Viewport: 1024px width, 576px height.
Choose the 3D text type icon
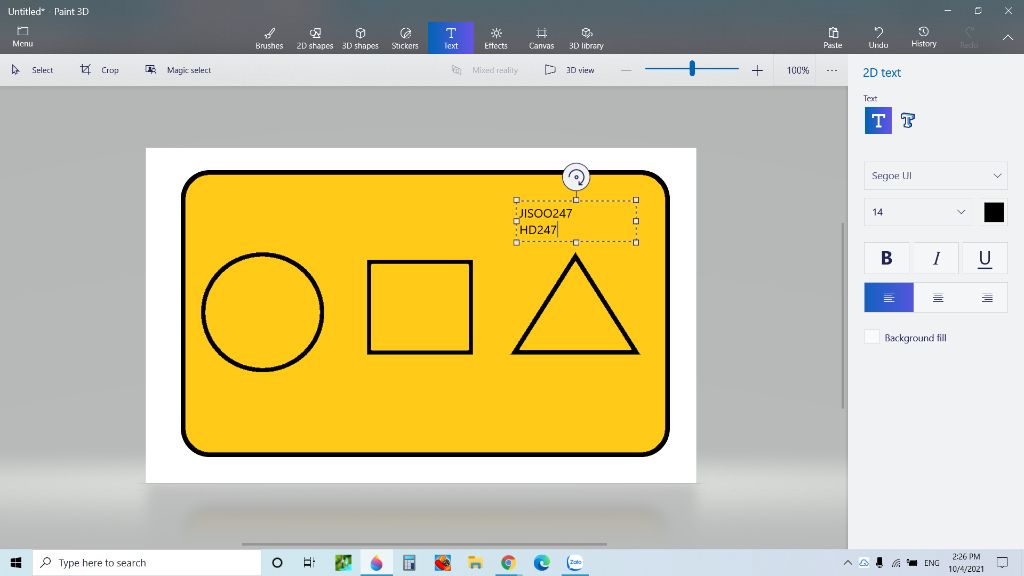pyautogui.click(x=908, y=121)
